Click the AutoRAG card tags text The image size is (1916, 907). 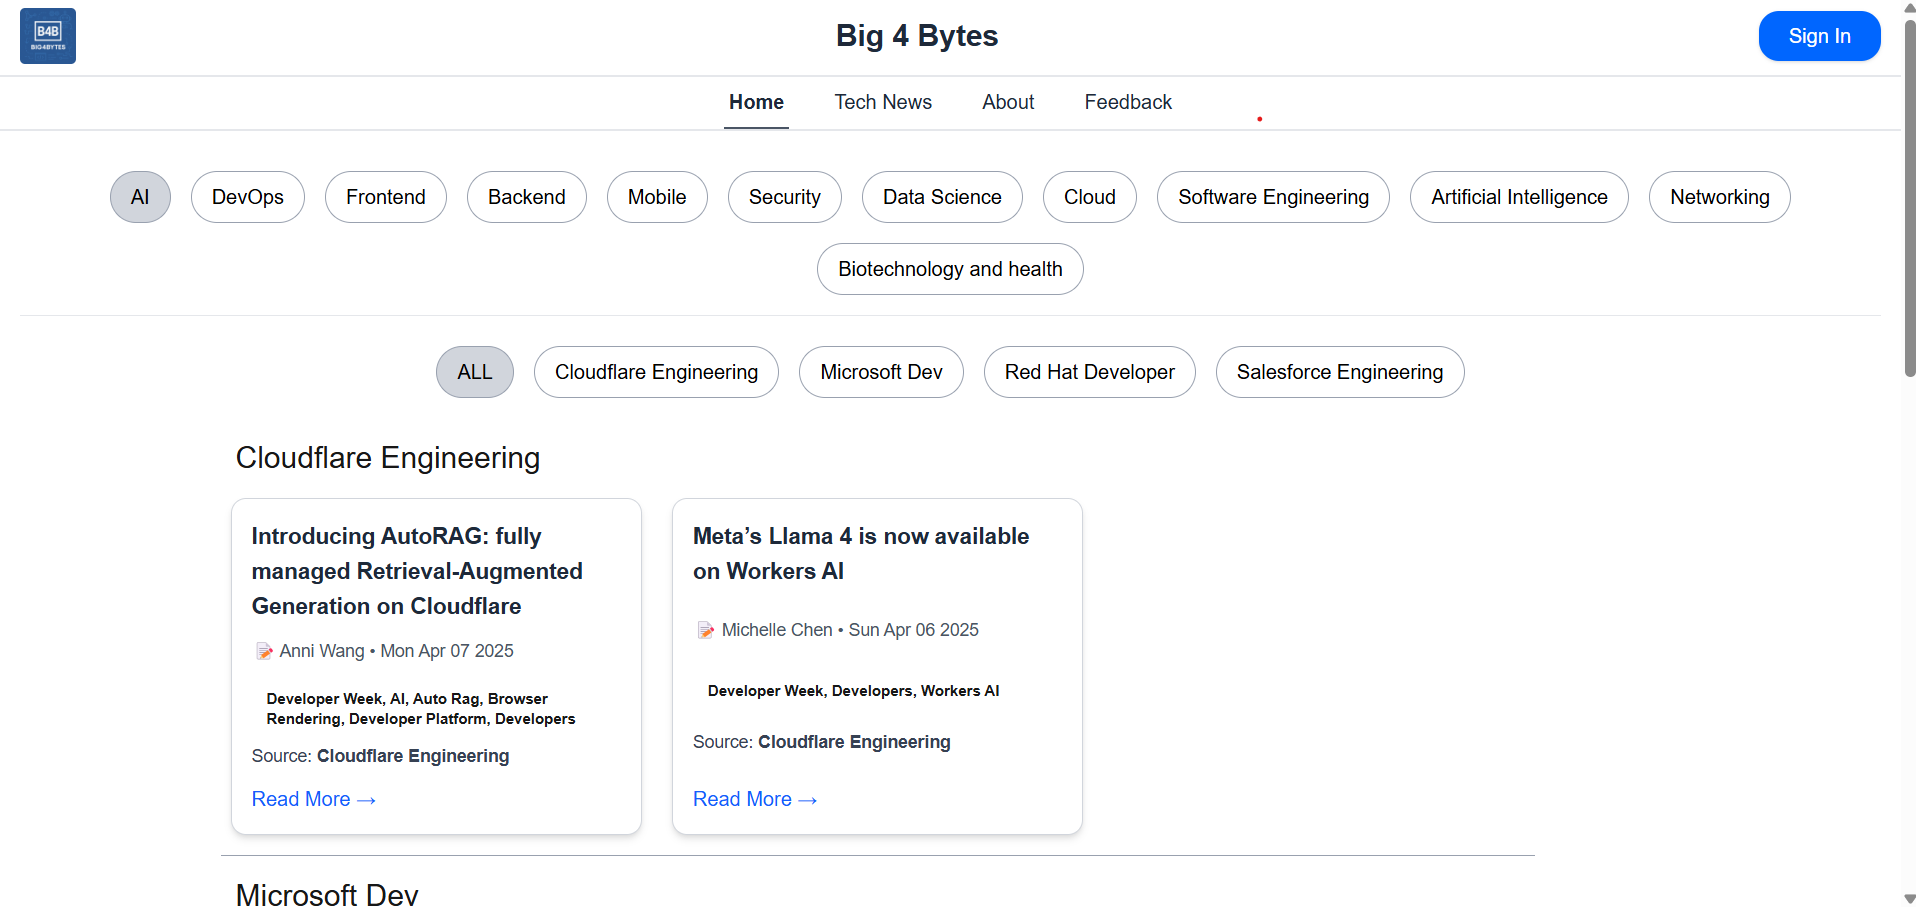tap(421, 709)
